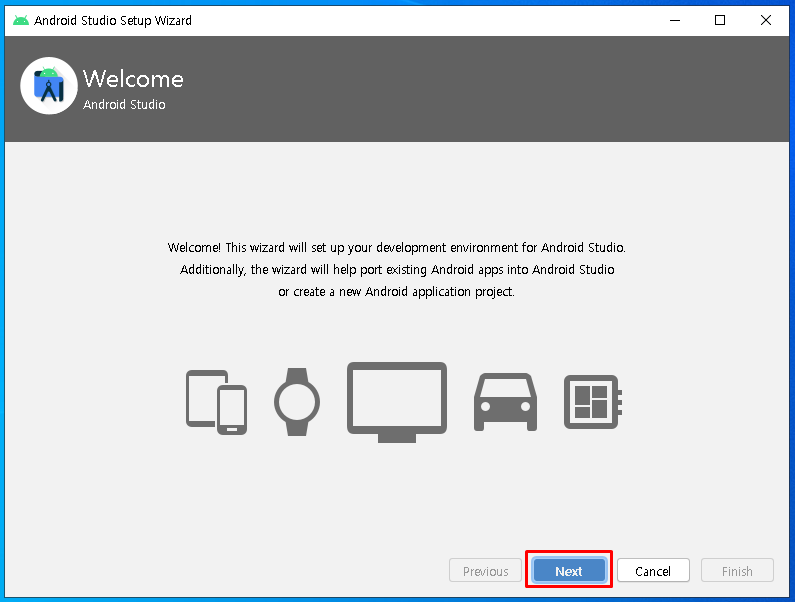
Task: Click the Android head icon in title bar
Action: coord(21,20)
